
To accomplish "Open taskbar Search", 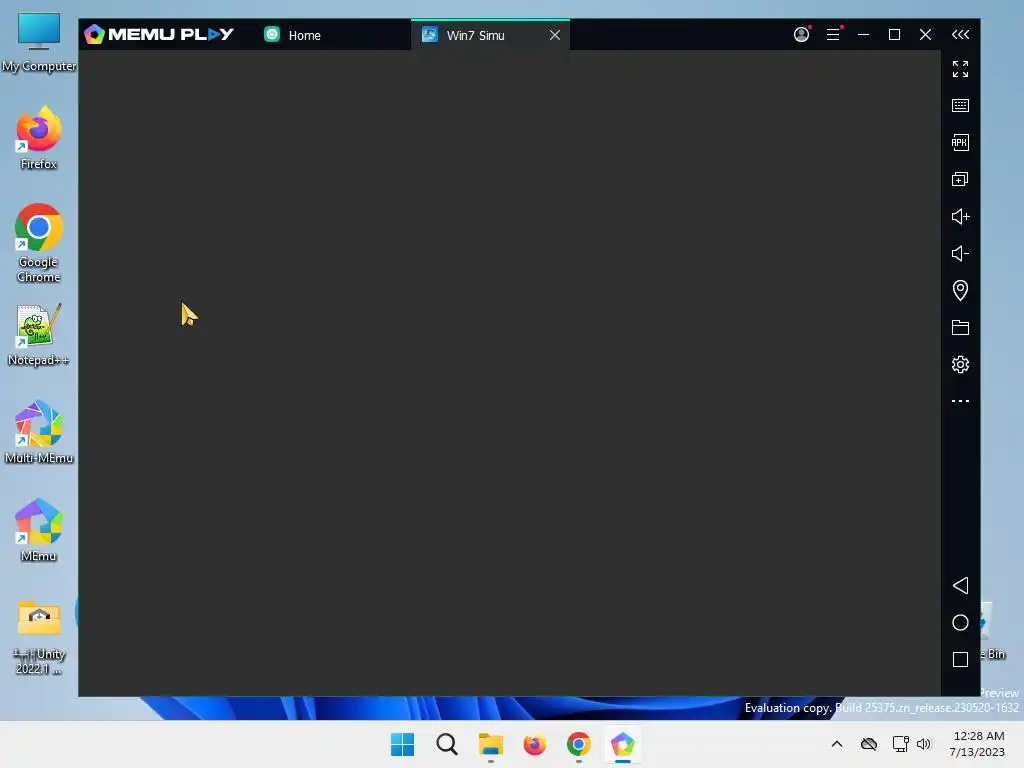I will [447, 744].
